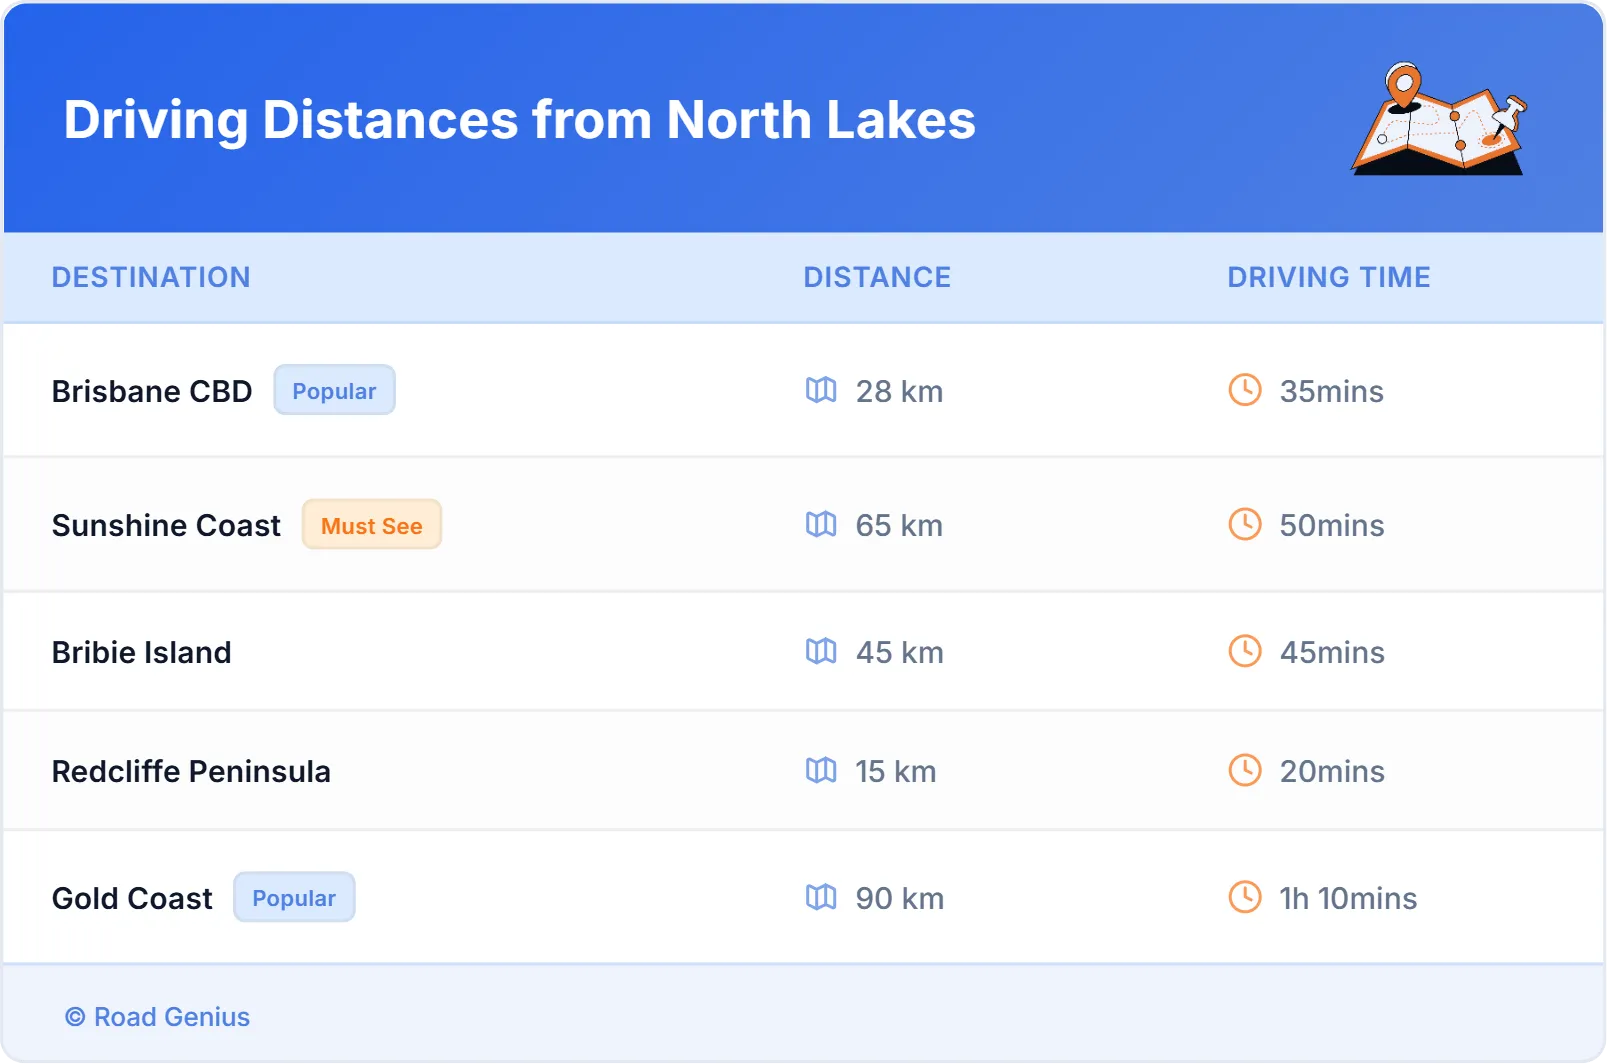The width and height of the screenshot is (1608, 1064).
Task: Click the Sunshine Coast destination name
Action: click(x=166, y=525)
